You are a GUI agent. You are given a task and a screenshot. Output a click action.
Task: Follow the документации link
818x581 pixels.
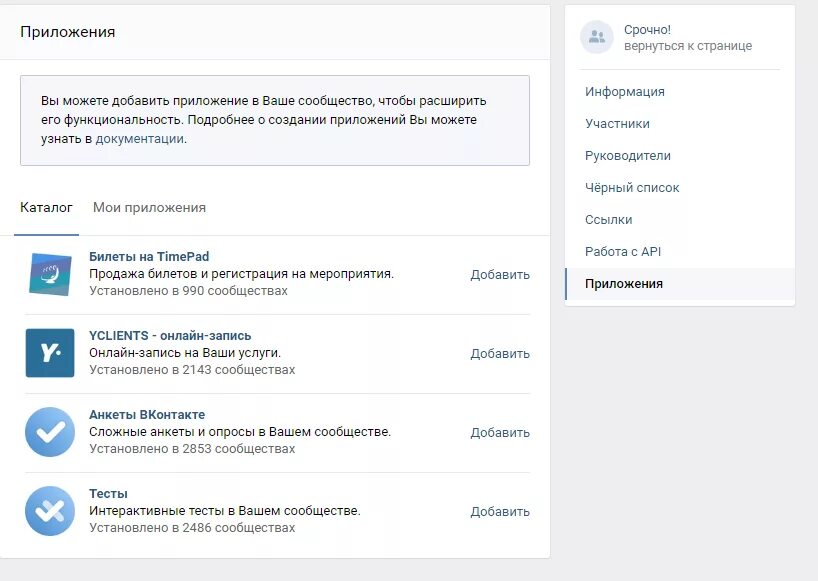[139, 139]
